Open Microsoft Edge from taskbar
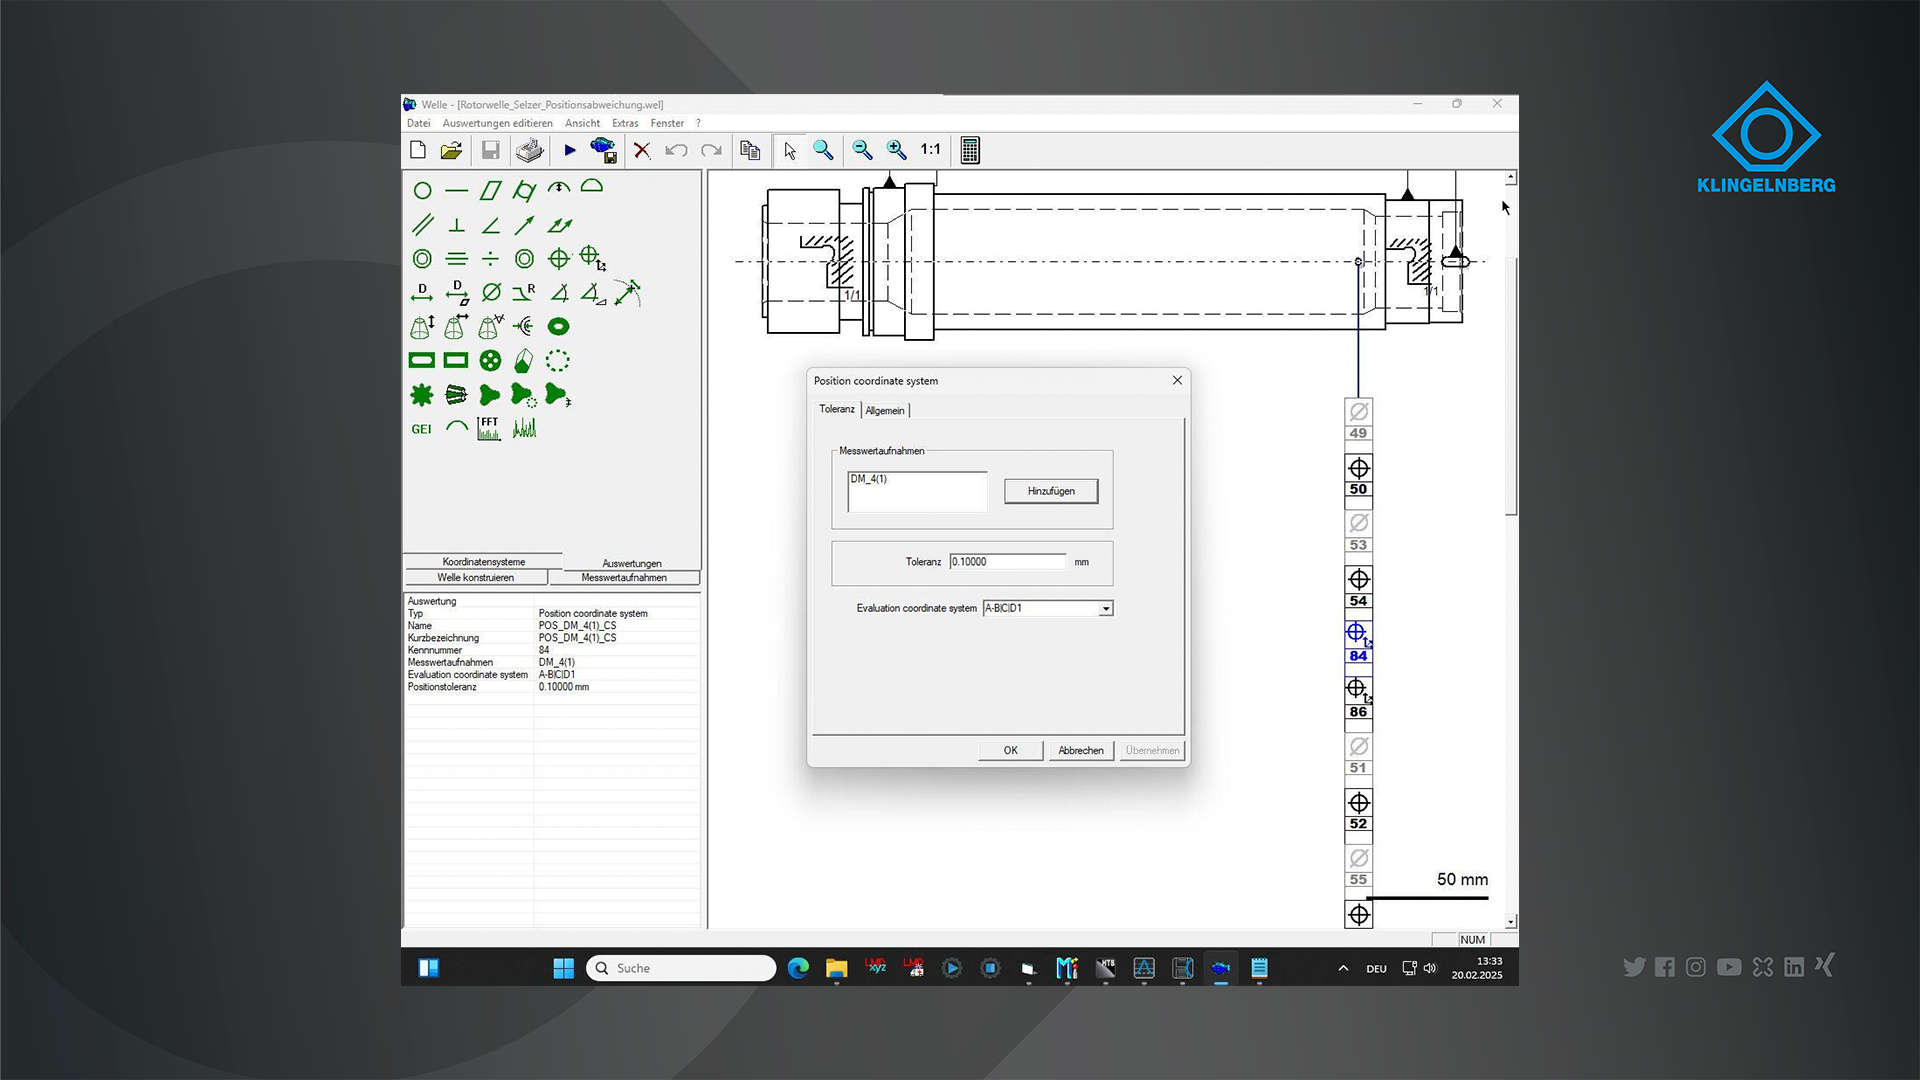 [798, 968]
